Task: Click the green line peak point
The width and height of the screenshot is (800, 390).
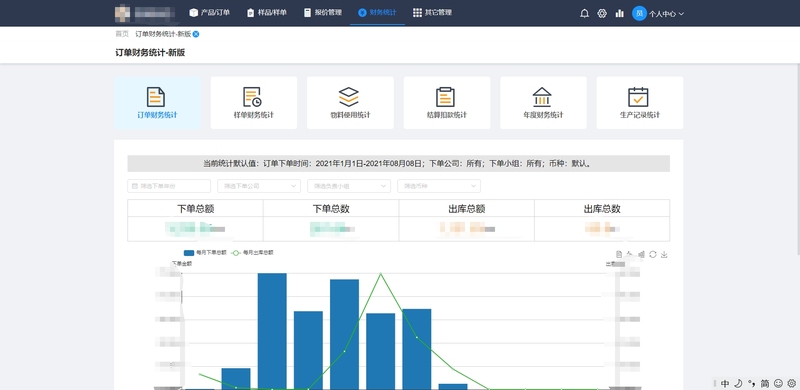Action: pyautogui.click(x=381, y=274)
